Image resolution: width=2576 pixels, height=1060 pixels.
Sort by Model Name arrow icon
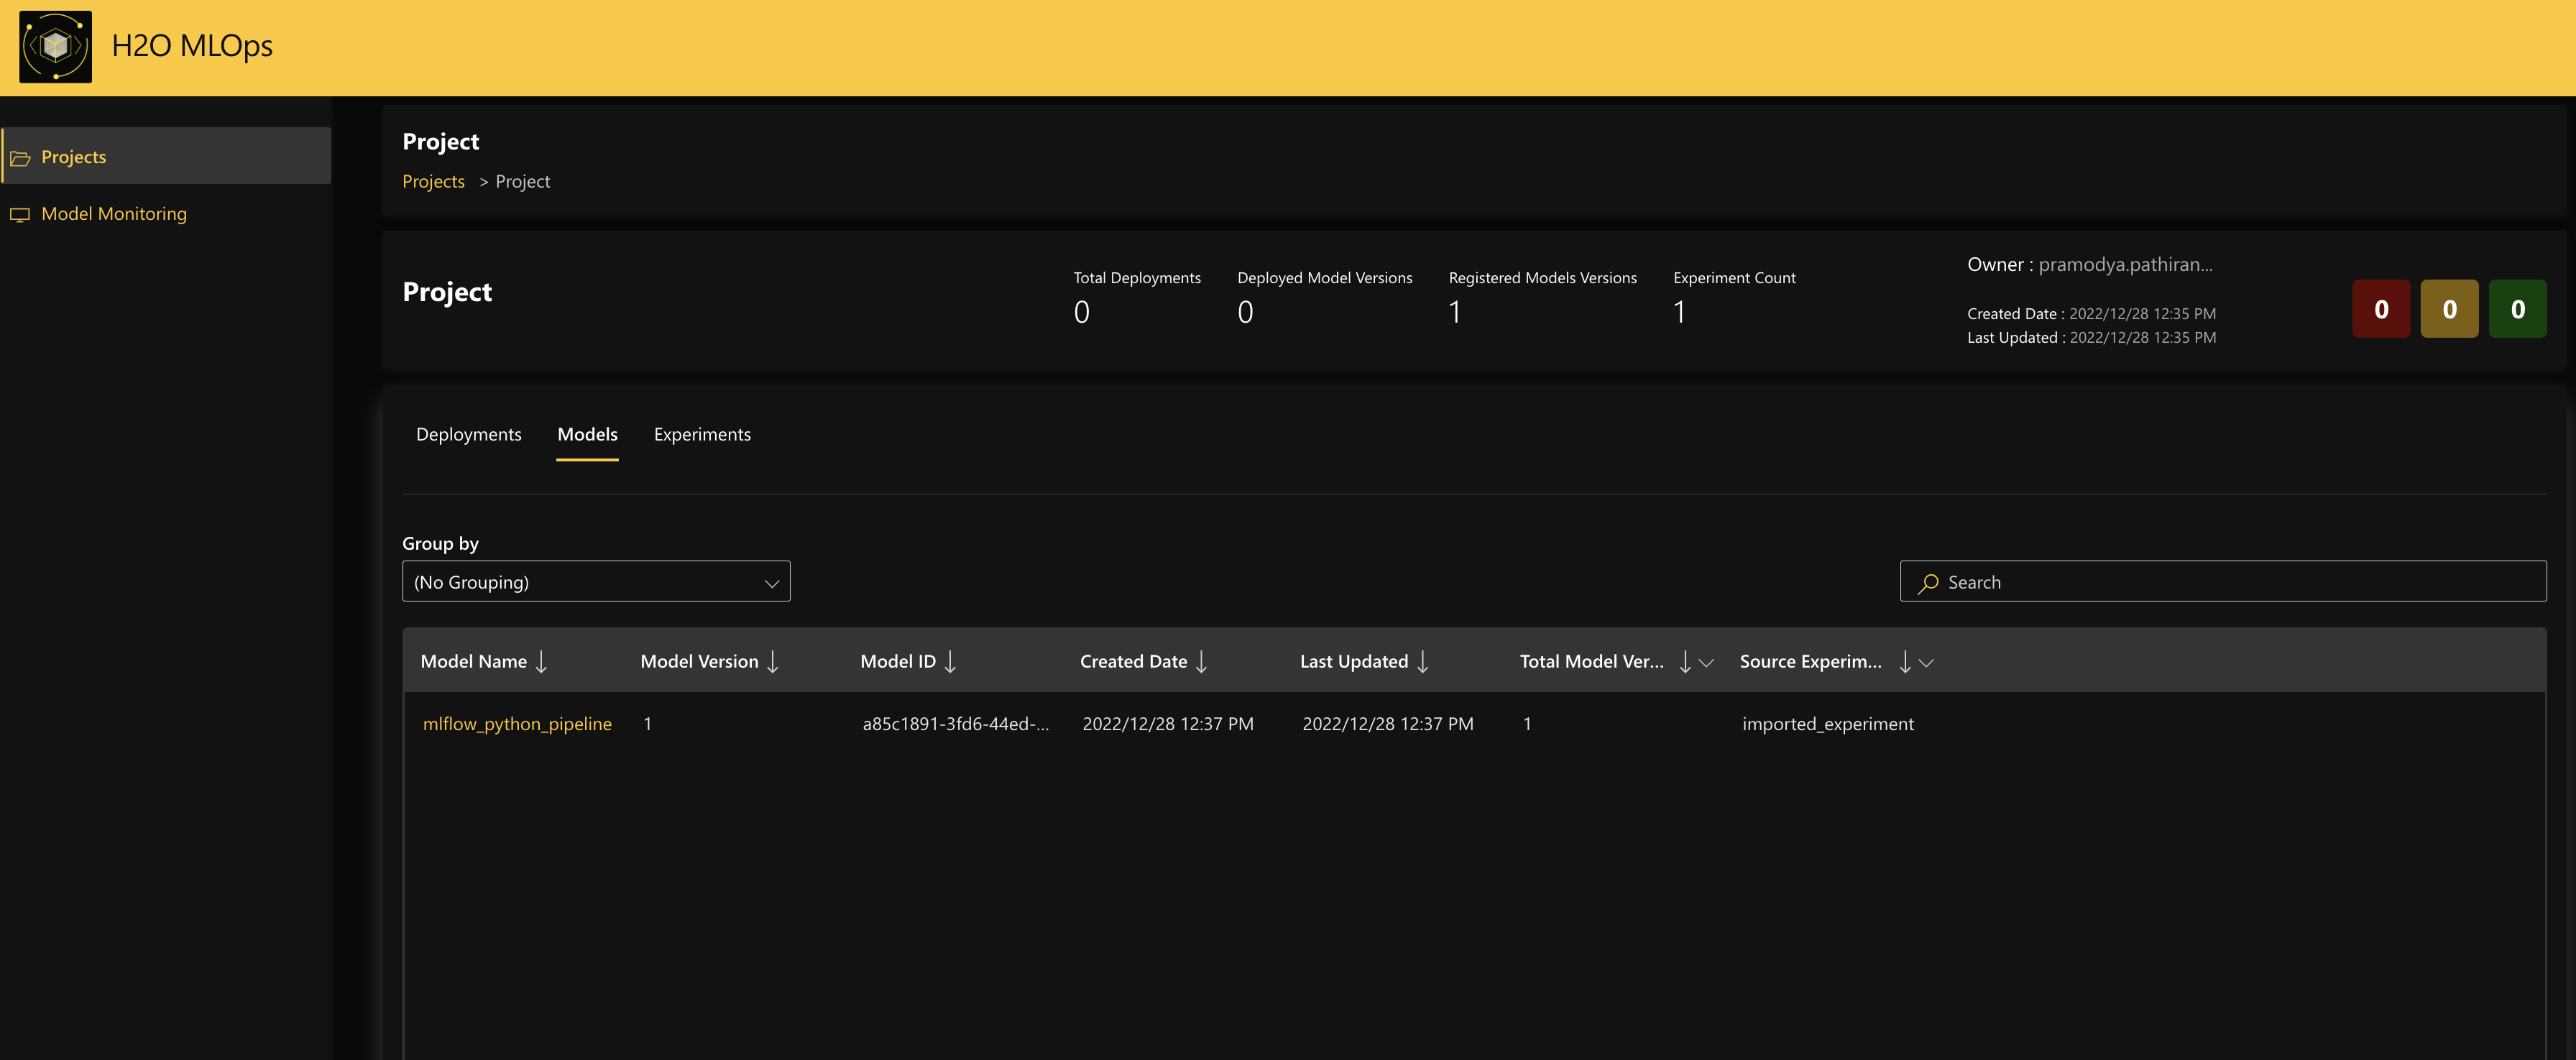click(x=541, y=662)
